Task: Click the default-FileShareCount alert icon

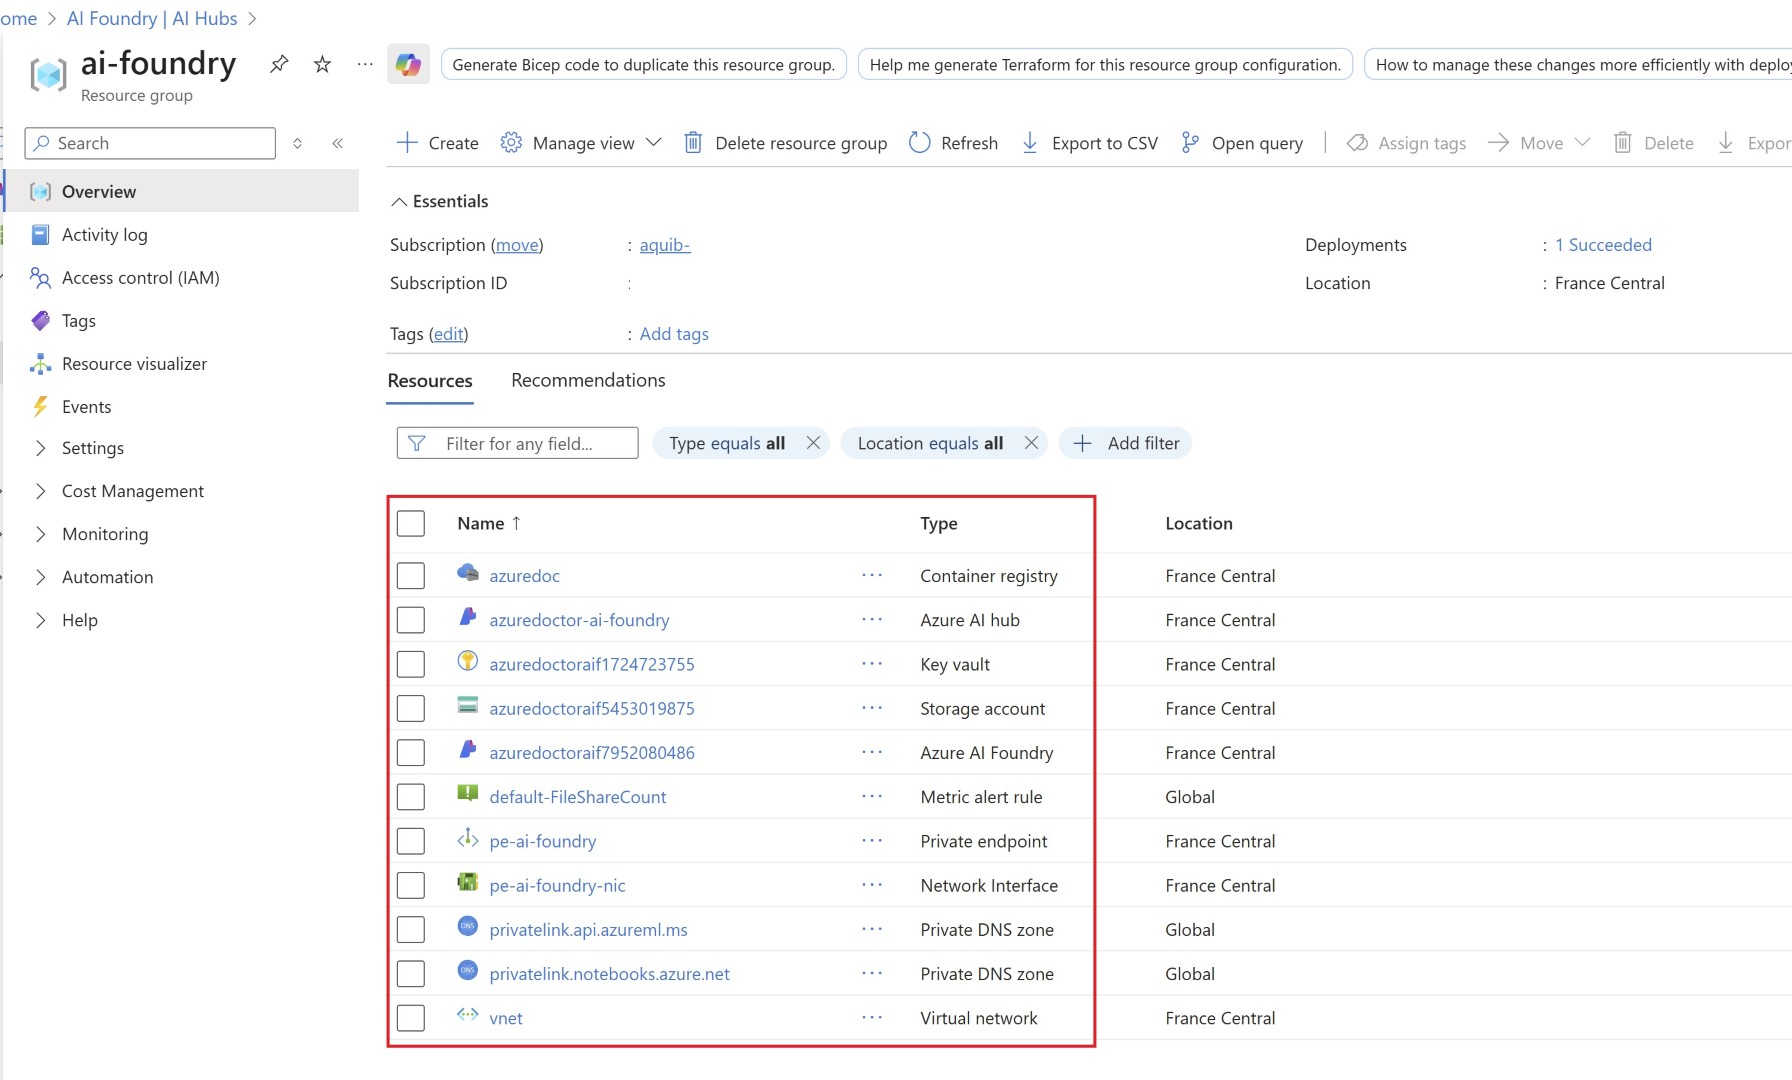Action: coord(467,794)
